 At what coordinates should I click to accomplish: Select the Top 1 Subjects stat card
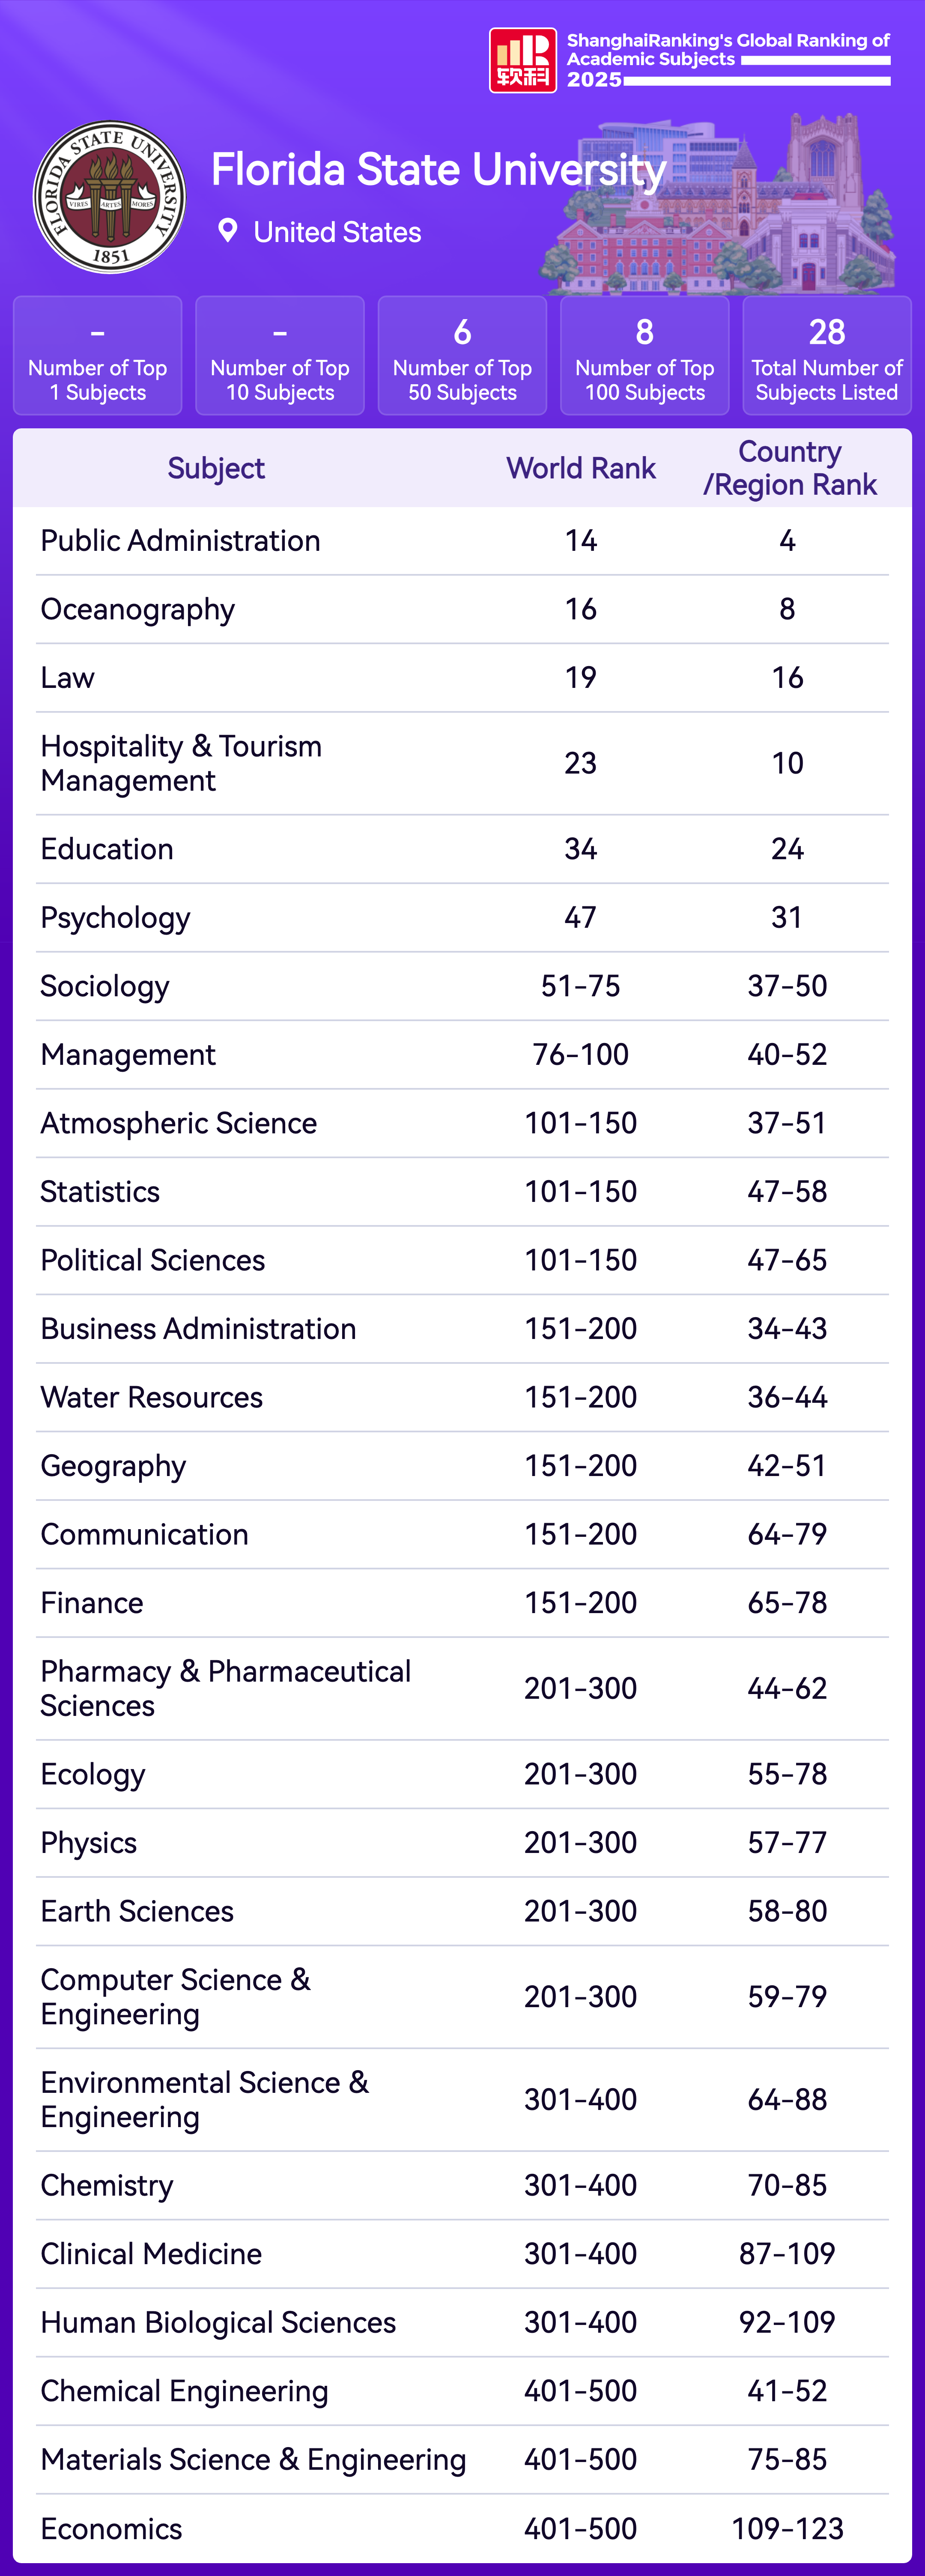pyautogui.click(x=98, y=356)
